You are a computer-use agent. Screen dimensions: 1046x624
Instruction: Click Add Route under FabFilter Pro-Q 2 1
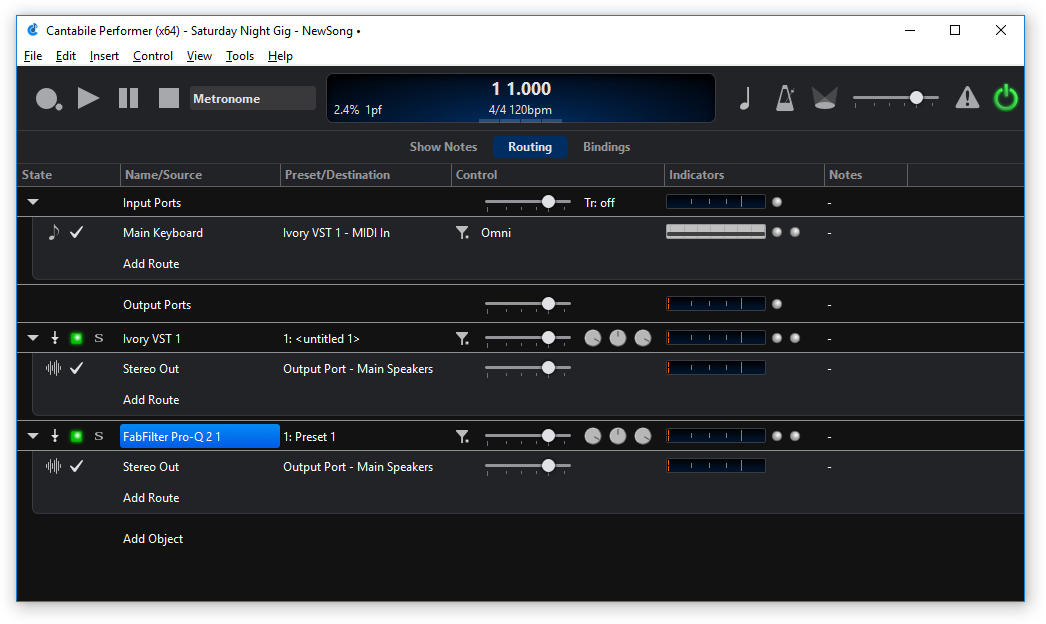click(x=151, y=498)
